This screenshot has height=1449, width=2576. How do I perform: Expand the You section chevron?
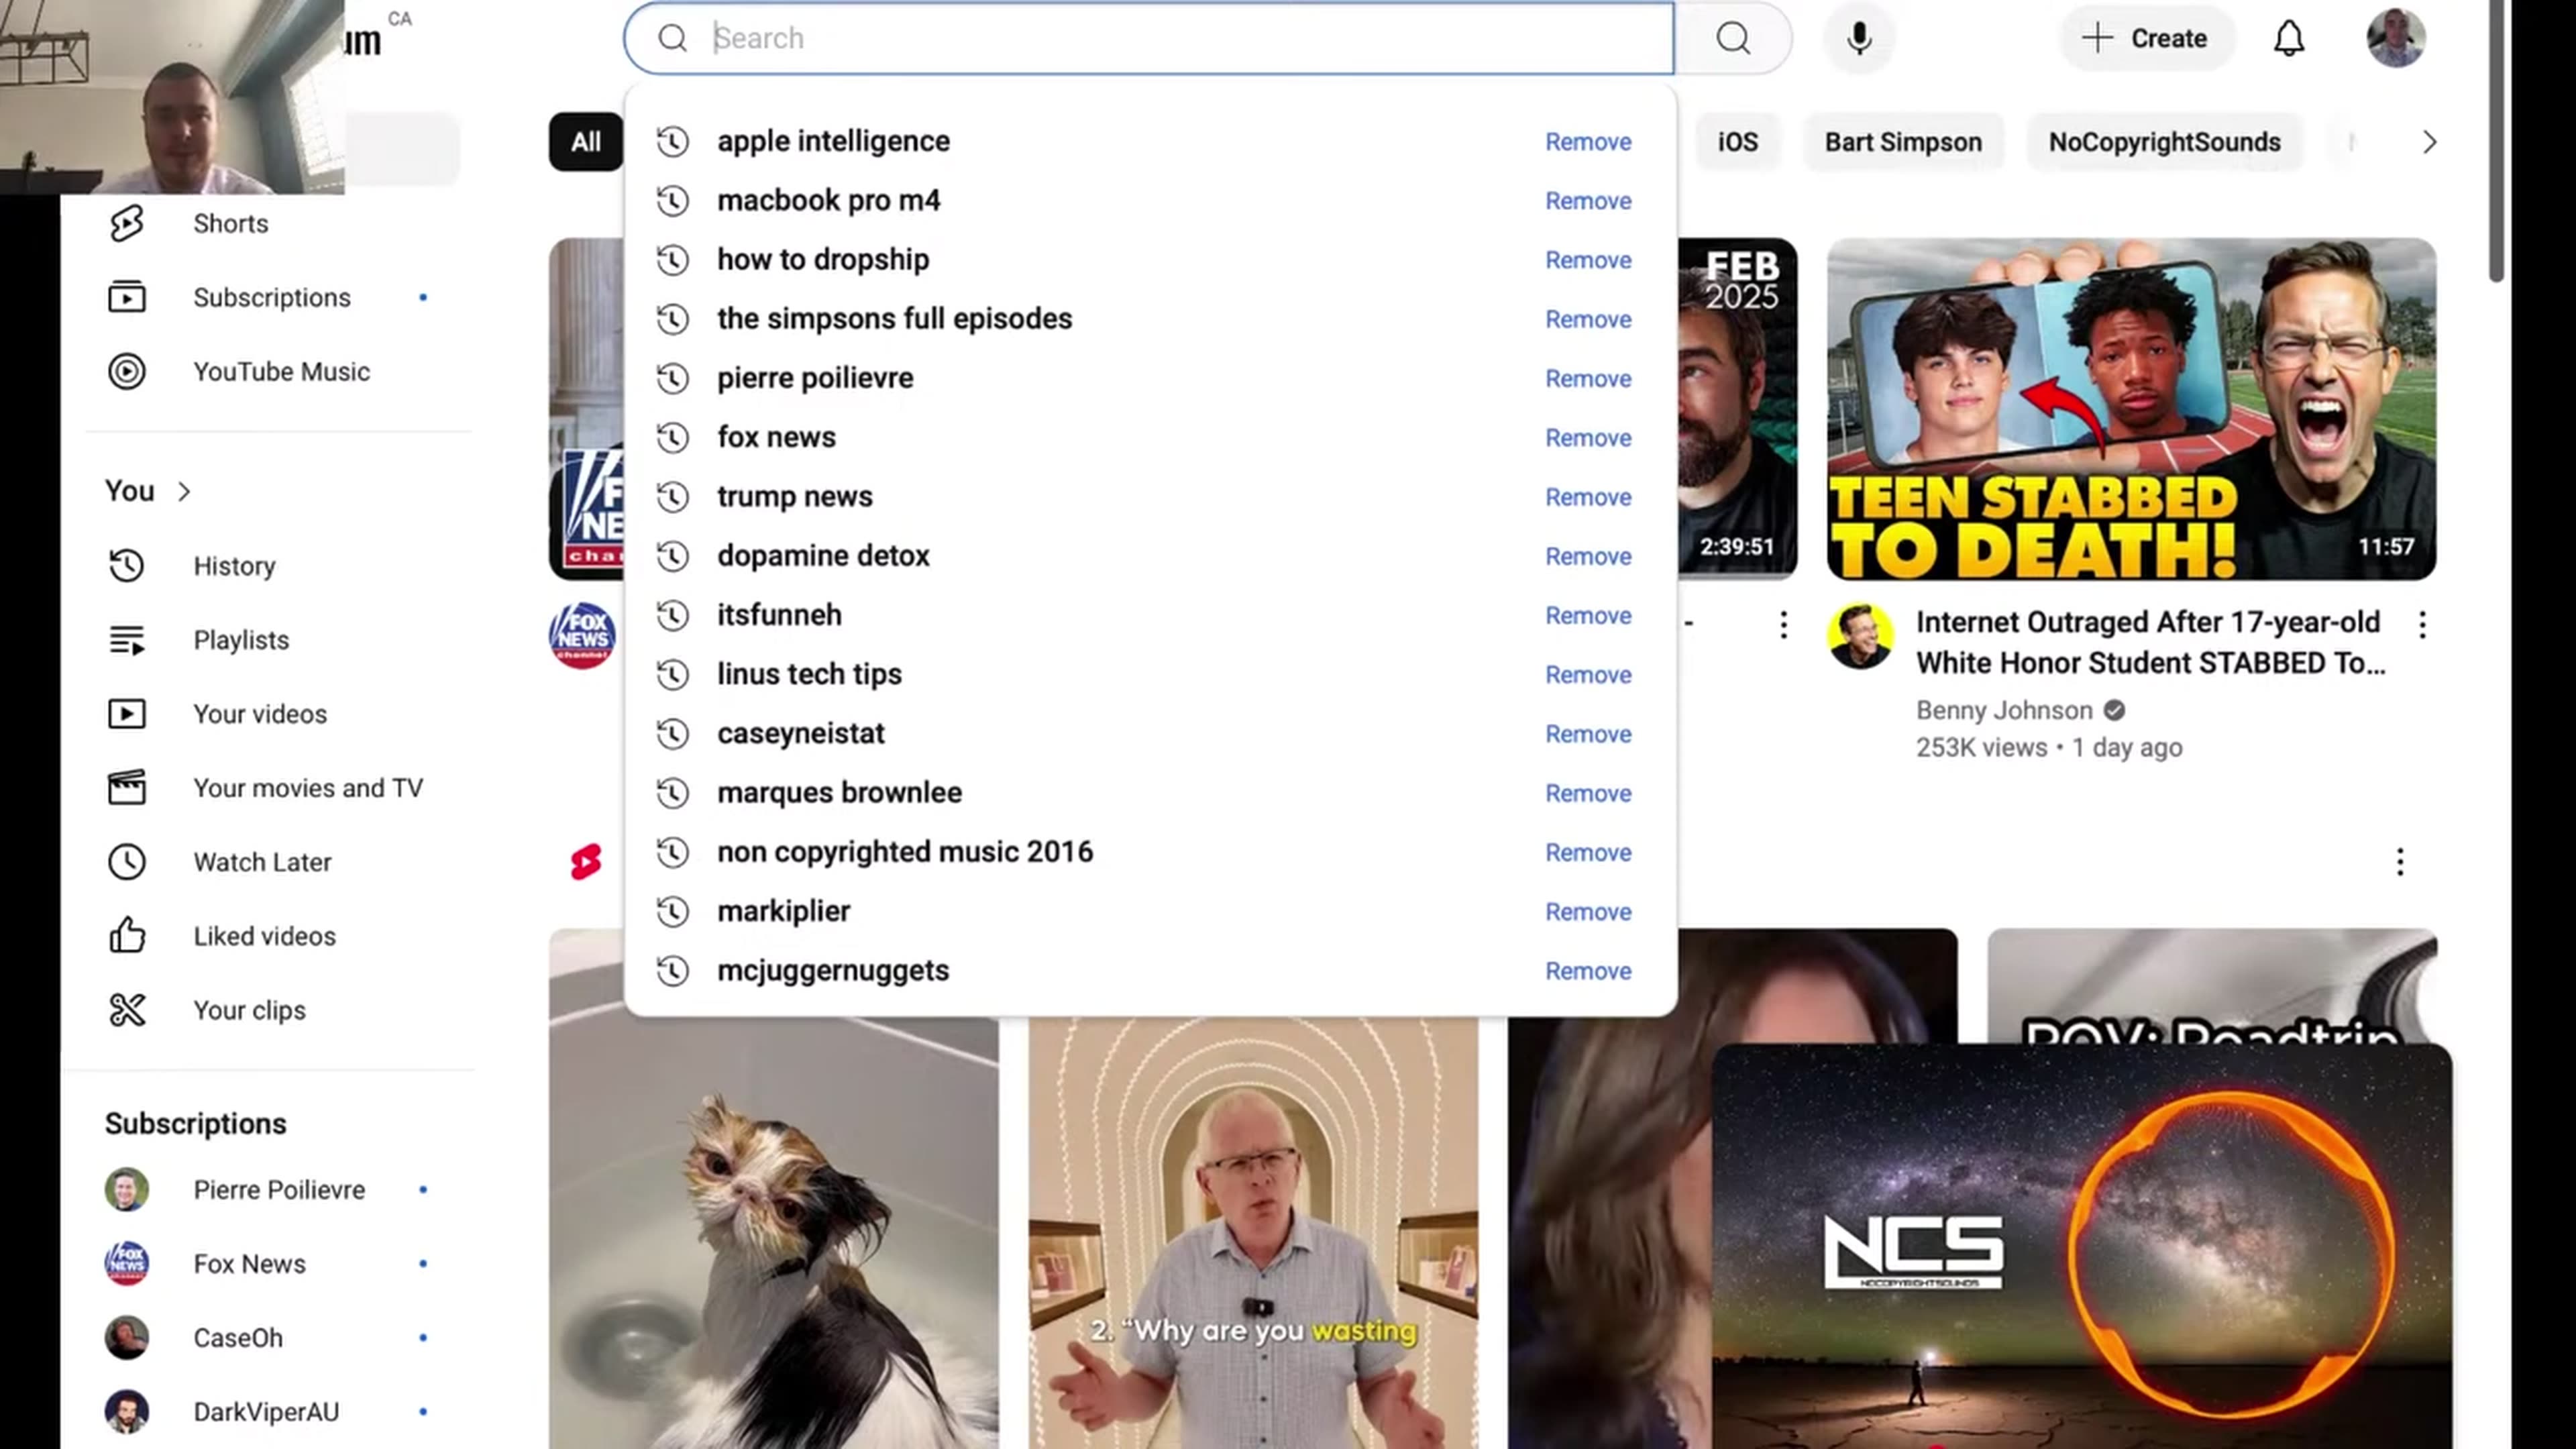click(184, 491)
